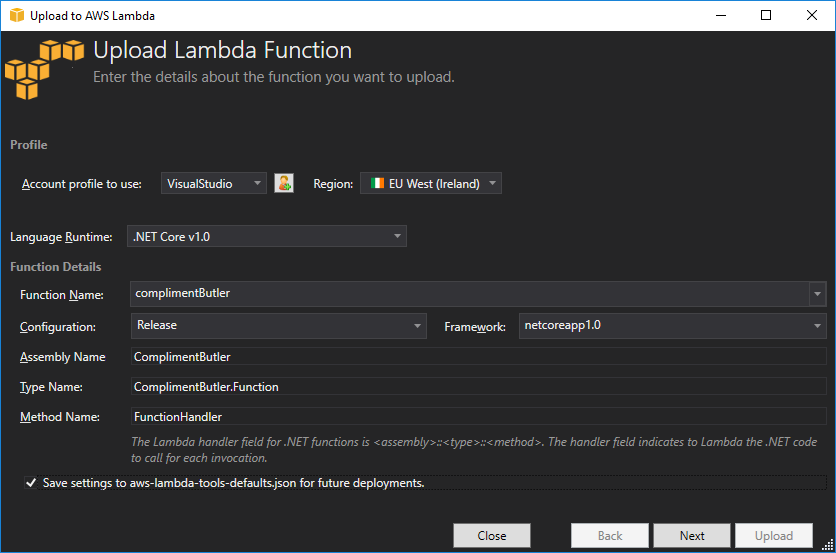Click into the Assembly Name field

478,357
